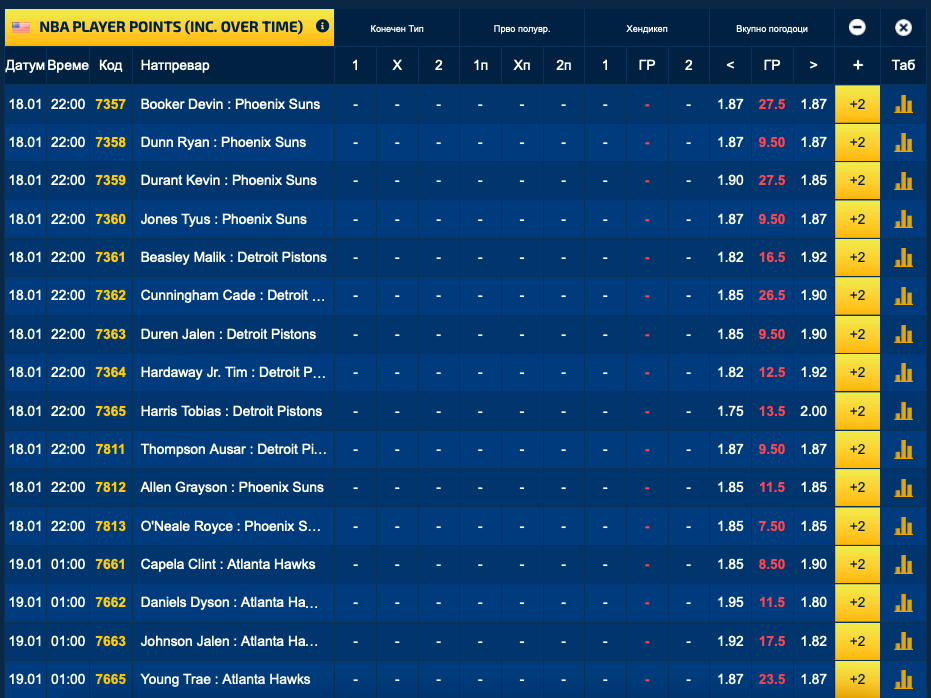The width and height of the screenshot is (931, 698).
Task: Open stats chart for Harris Tobias row
Action: click(903, 411)
